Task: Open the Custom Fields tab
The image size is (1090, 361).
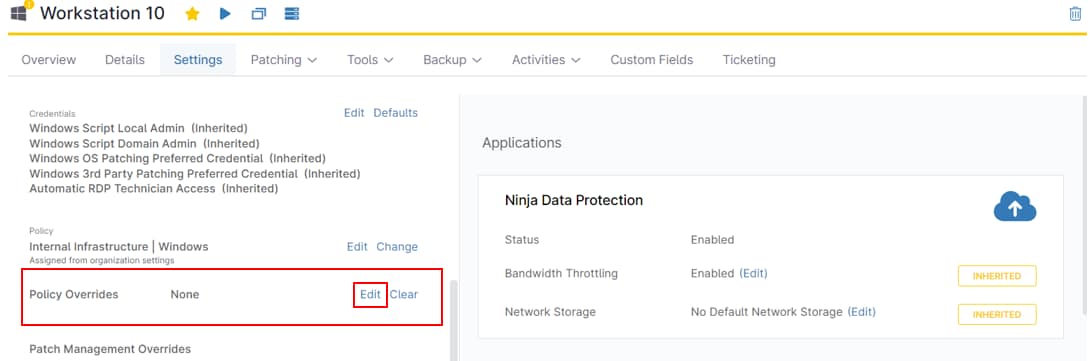Action: (x=652, y=60)
